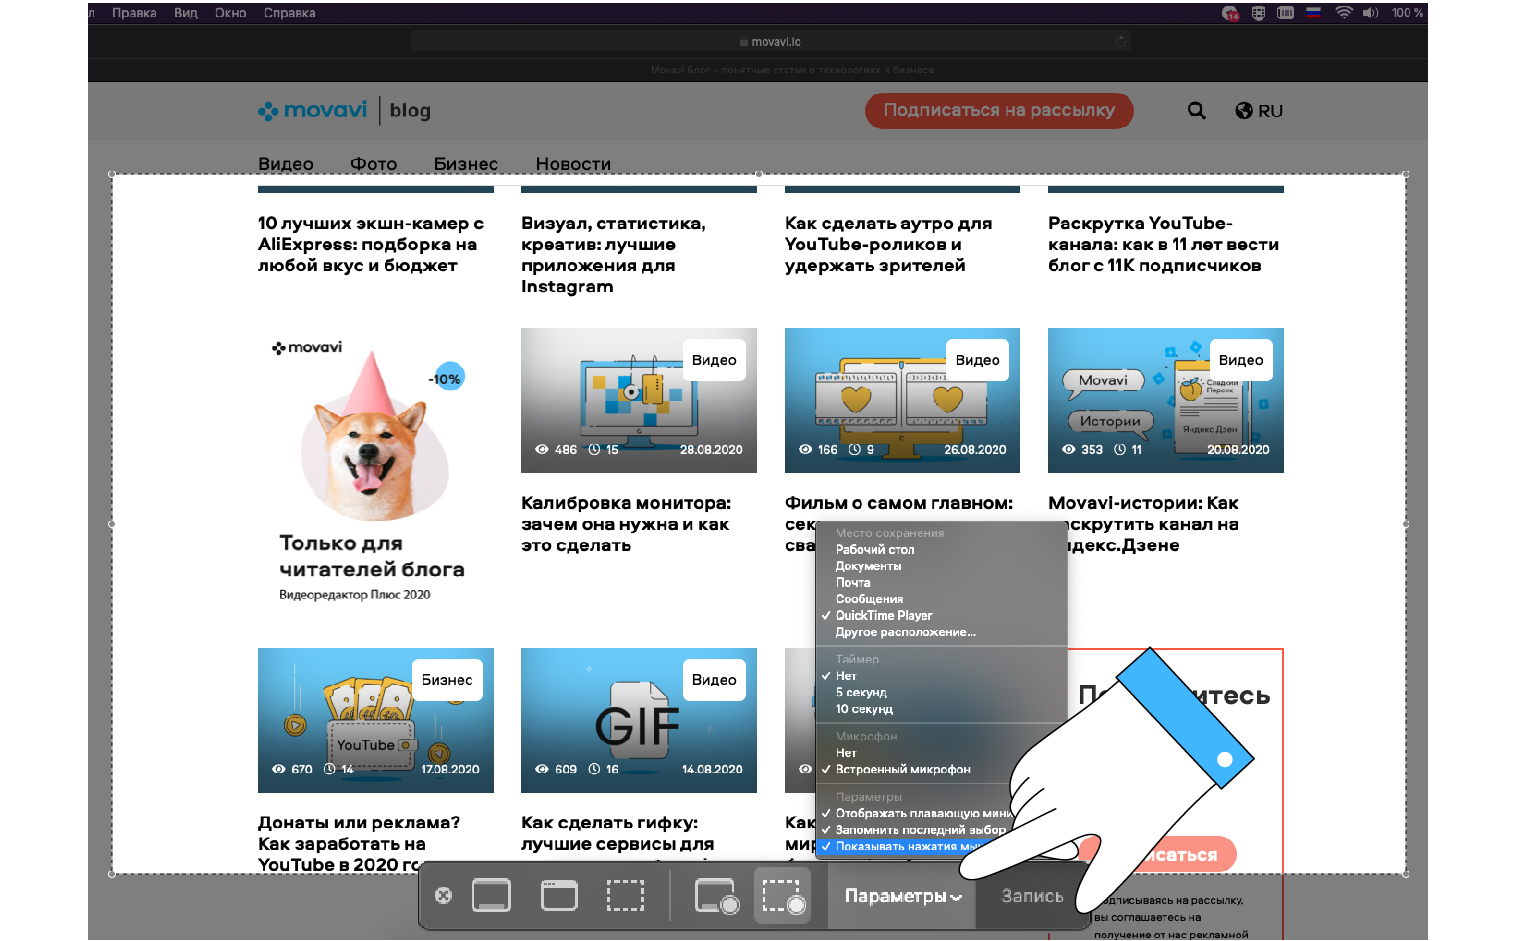1517x941 pixels.
Task: Close the screenshot toolbar with X icon
Action: pyautogui.click(x=443, y=895)
